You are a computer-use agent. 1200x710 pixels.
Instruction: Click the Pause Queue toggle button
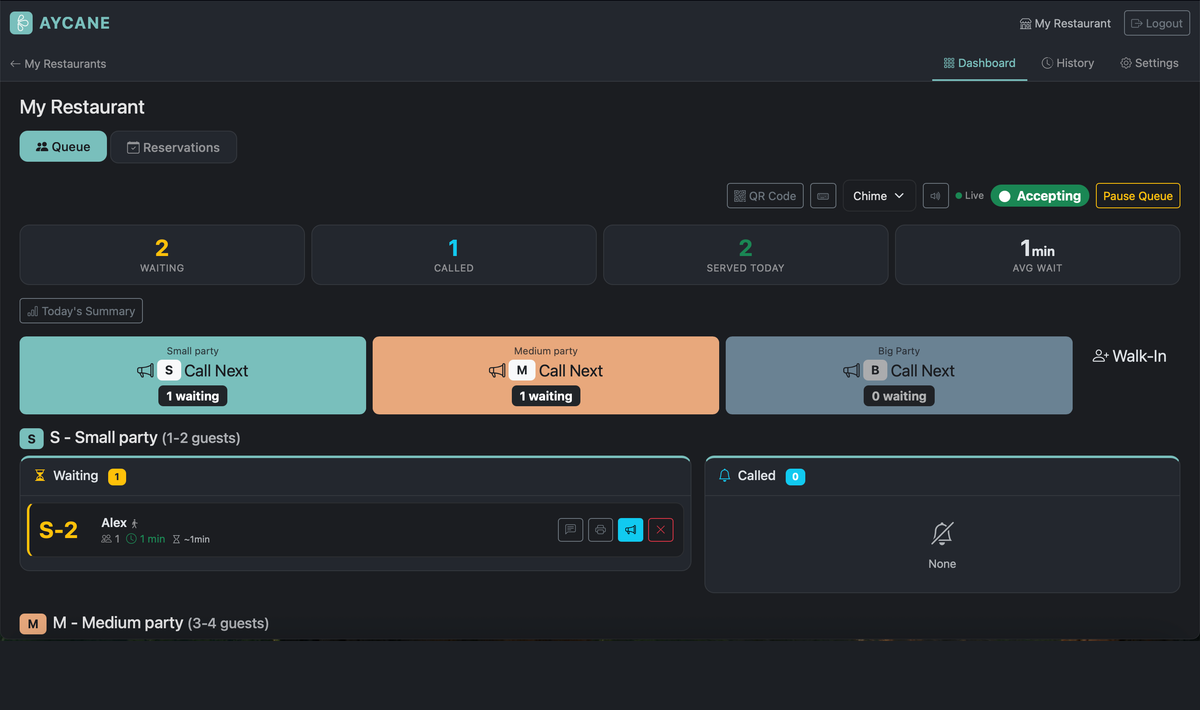coord(1137,195)
